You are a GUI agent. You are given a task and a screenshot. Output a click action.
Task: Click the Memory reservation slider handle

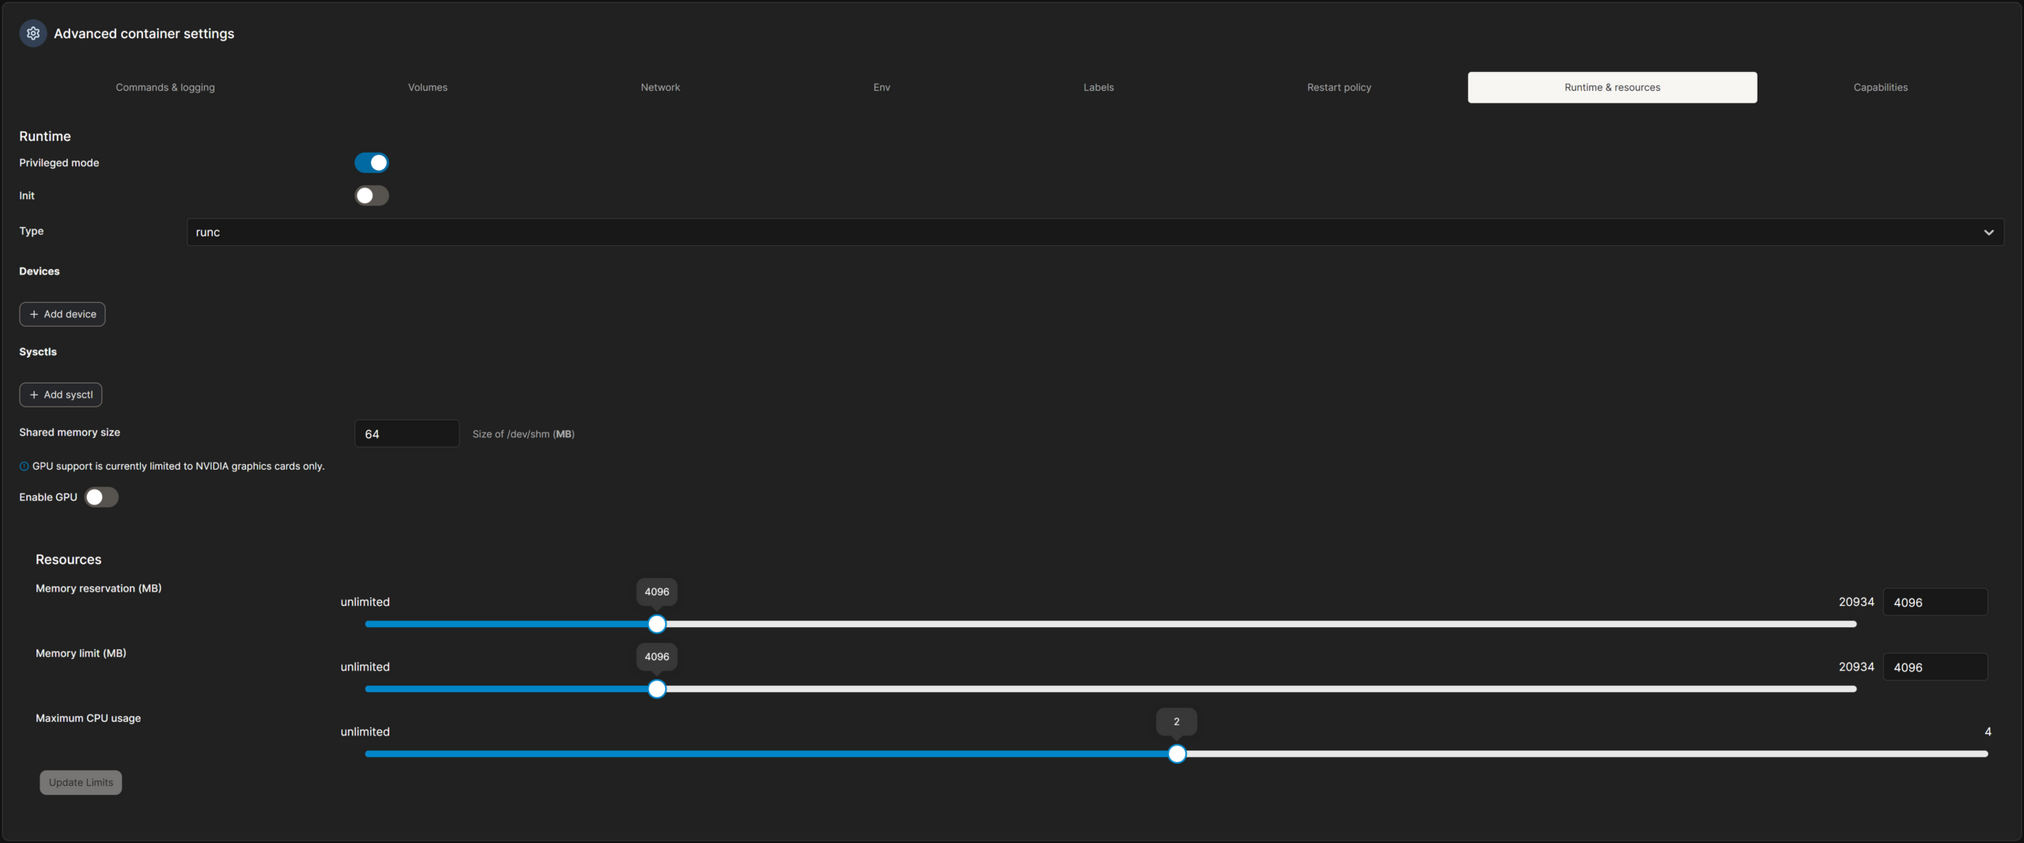[657, 624]
